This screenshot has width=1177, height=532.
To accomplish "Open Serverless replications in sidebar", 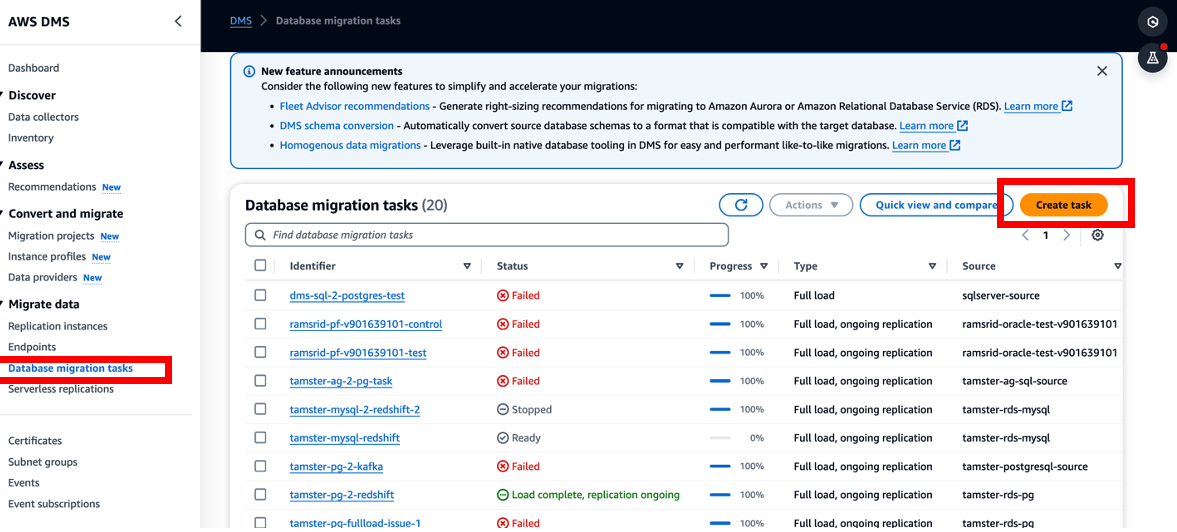I will 61,389.
